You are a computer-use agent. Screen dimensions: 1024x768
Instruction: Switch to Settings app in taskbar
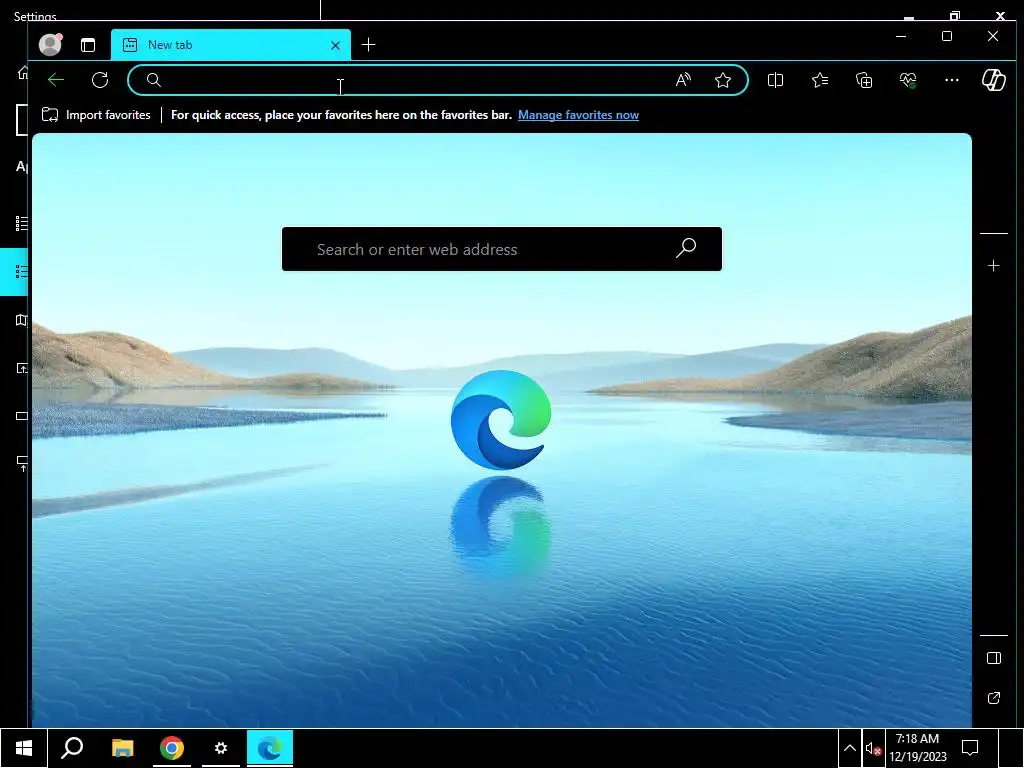[221, 748]
